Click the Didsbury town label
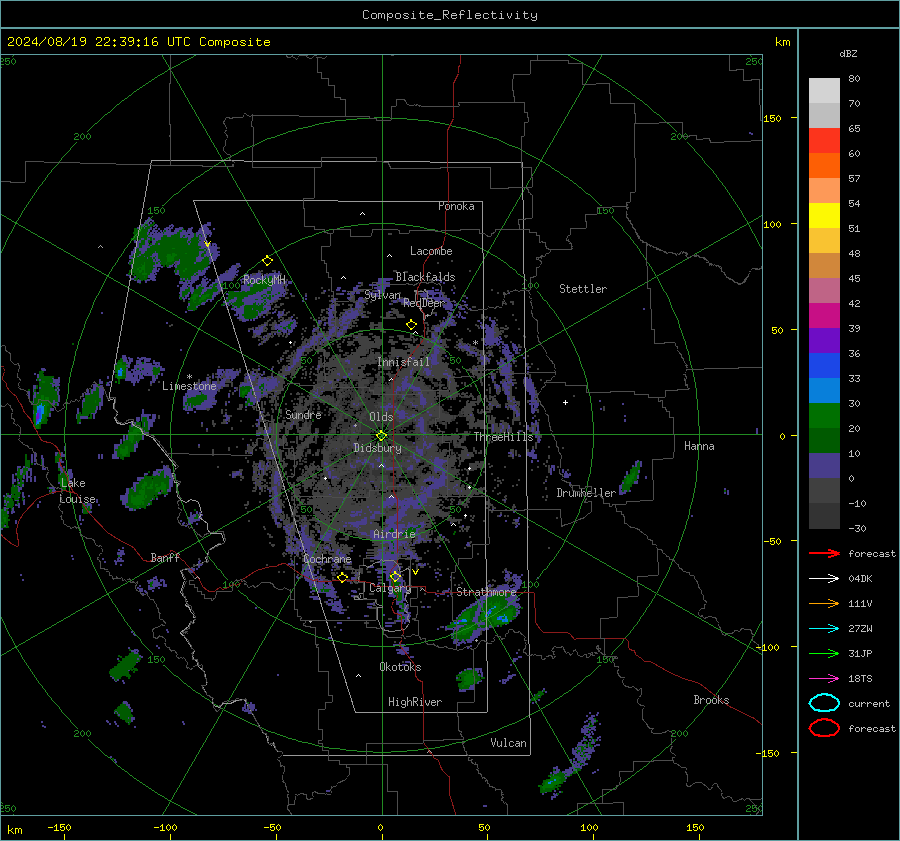This screenshot has width=900, height=841. point(377,448)
